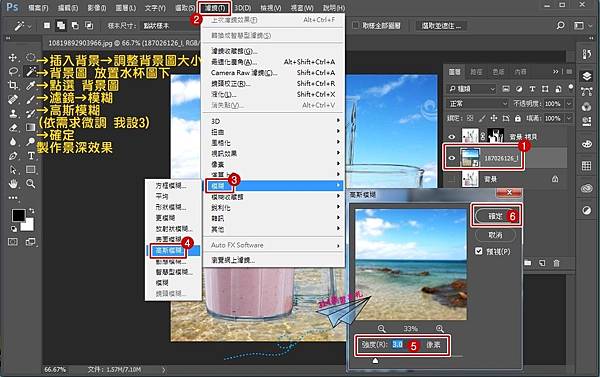Select the Dodge tool

pyautogui.click(x=31, y=142)
